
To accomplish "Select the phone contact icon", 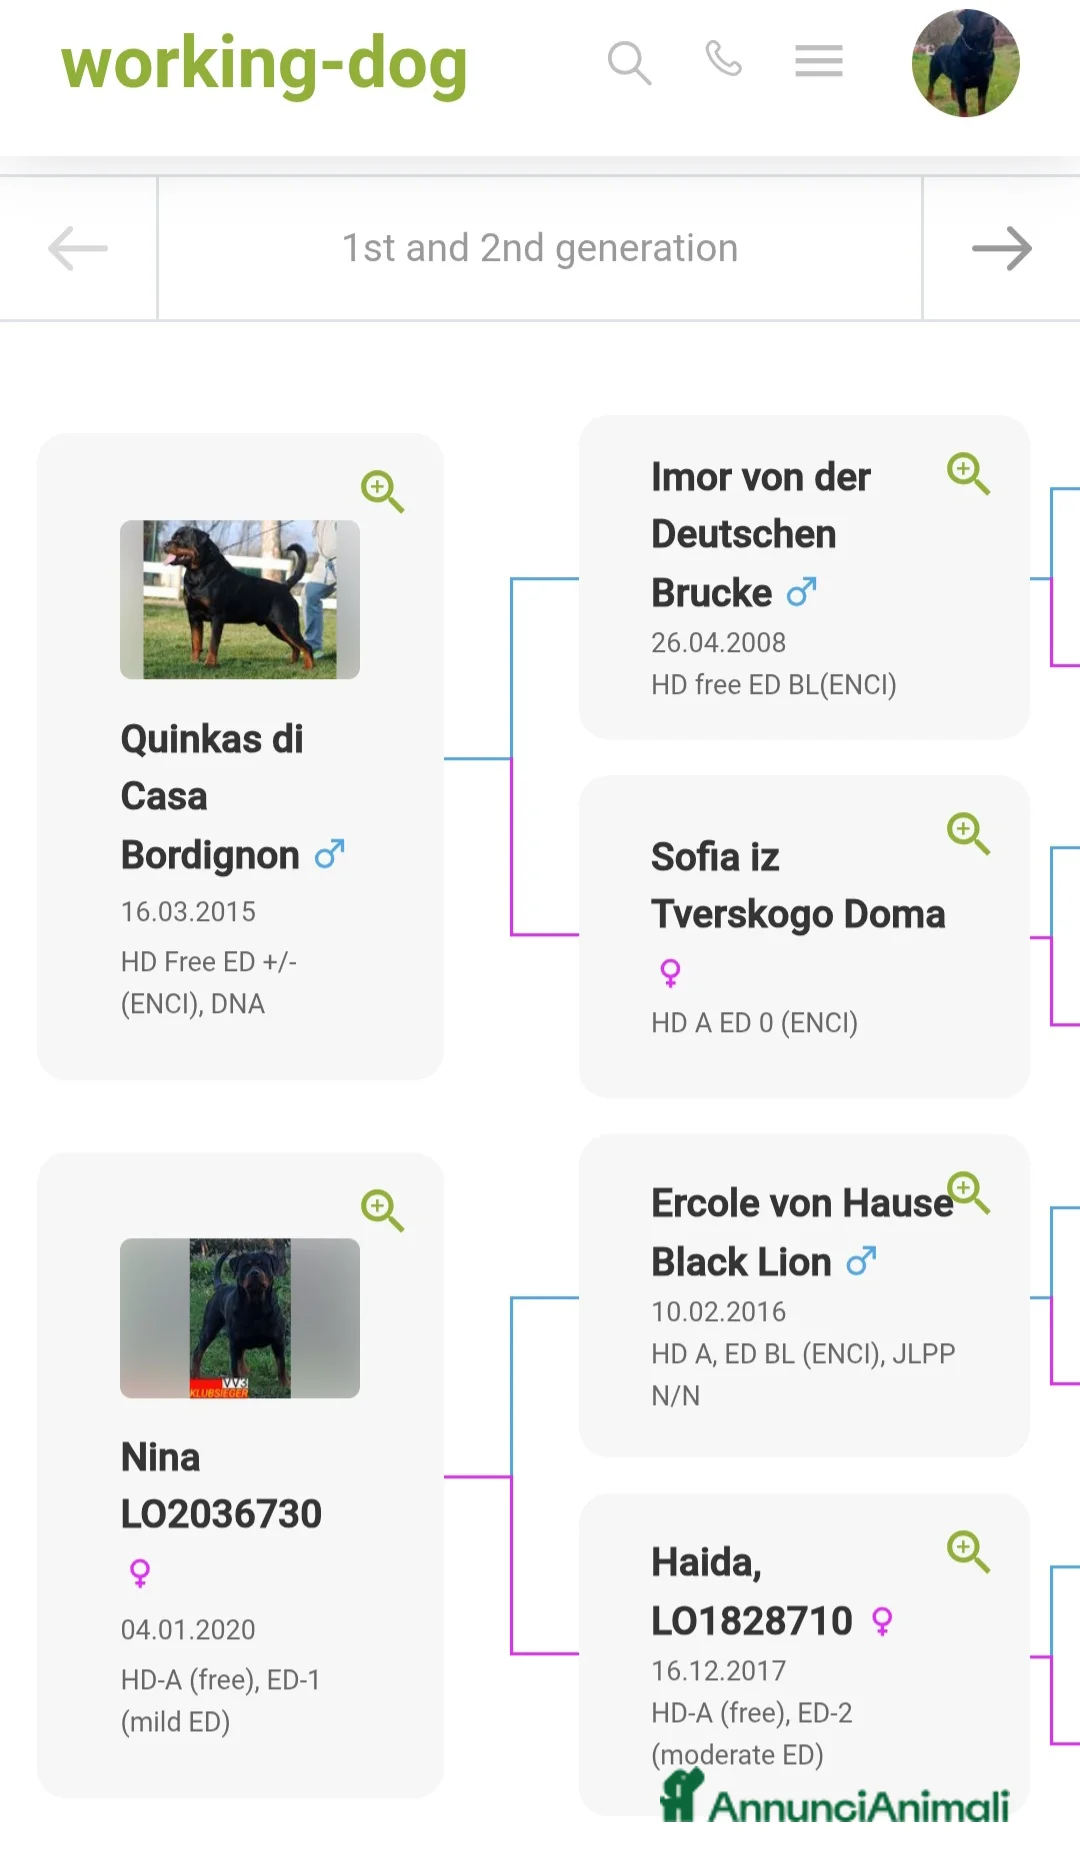I will (x=722, y=61).
